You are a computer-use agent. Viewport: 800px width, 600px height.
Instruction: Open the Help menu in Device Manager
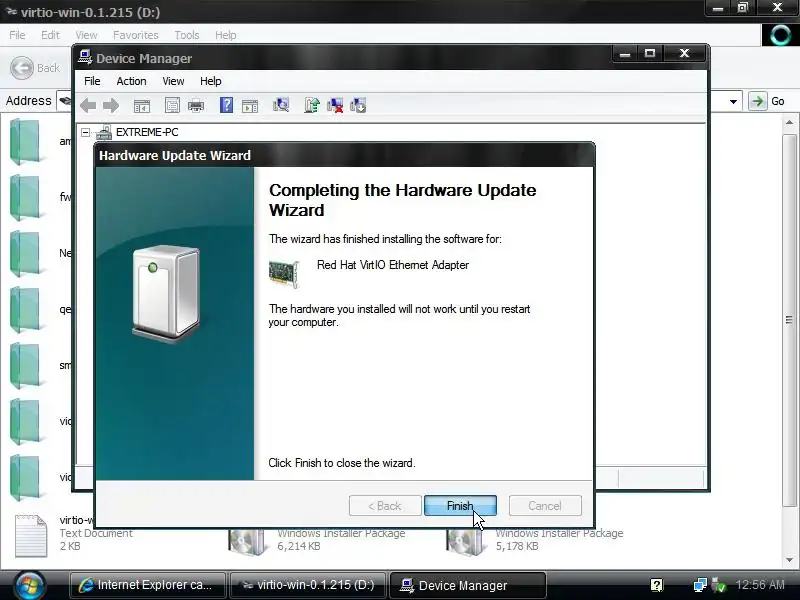211,81
